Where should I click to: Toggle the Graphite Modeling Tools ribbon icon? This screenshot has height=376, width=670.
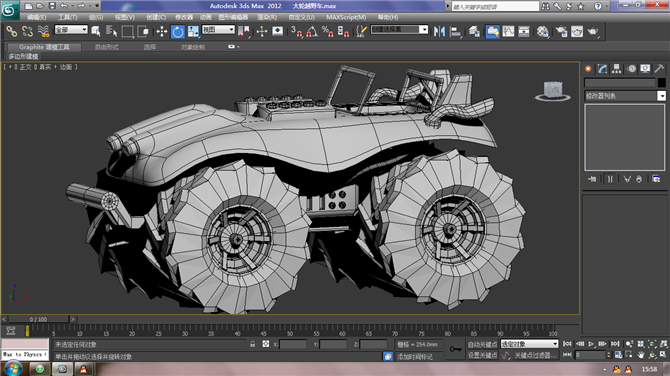492,31
